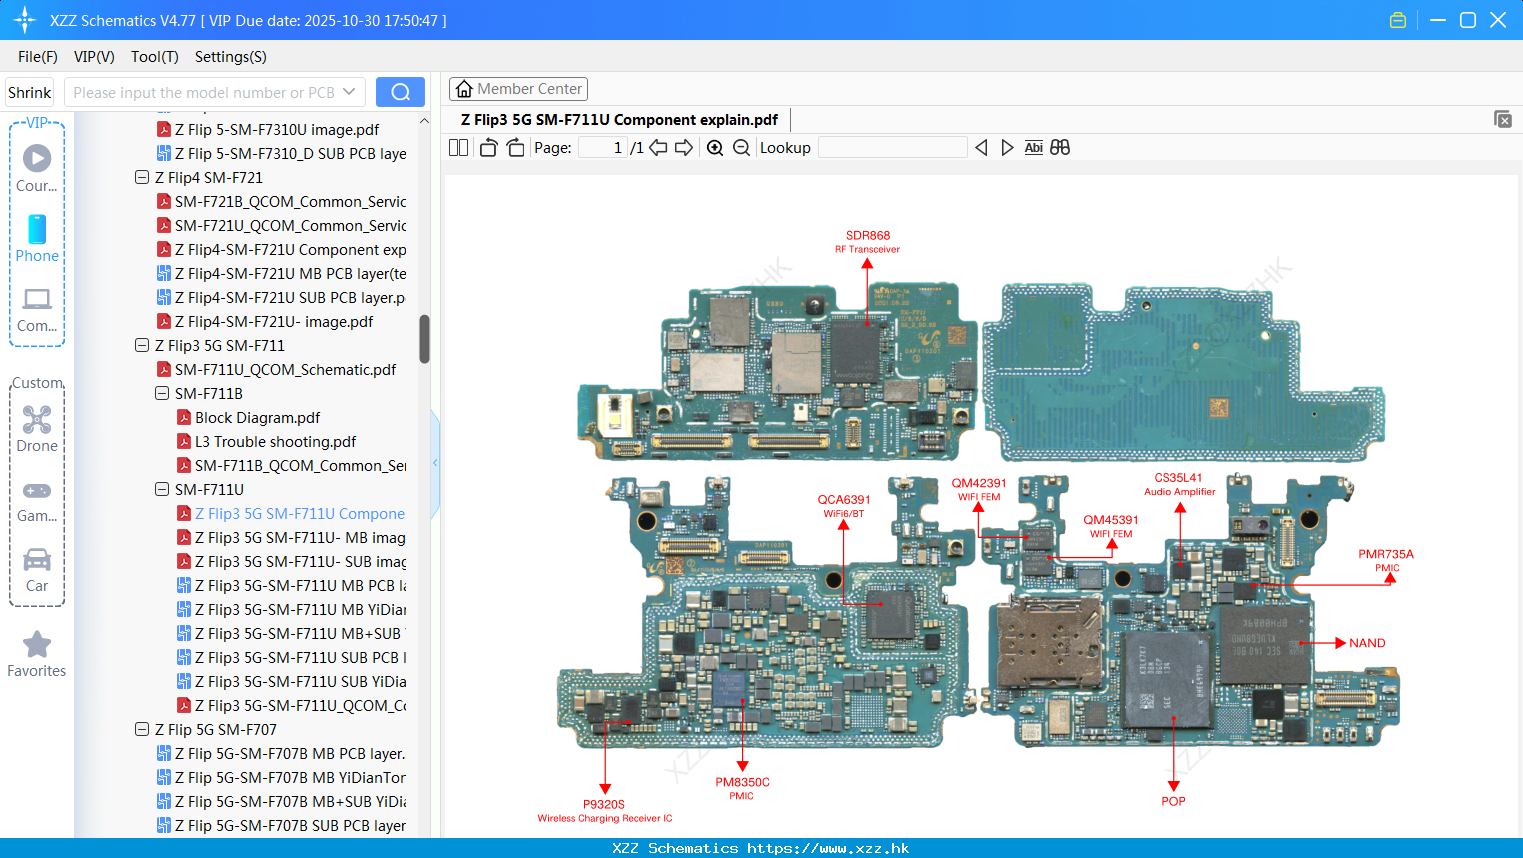Go to next page arrow
This screenshot has width=1523, height=858.
coord(684,148)
